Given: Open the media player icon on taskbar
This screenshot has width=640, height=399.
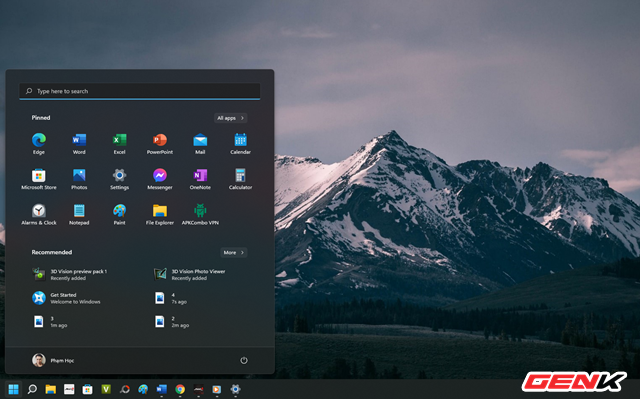Looking at the screenshot, I should tap(217, 389).
